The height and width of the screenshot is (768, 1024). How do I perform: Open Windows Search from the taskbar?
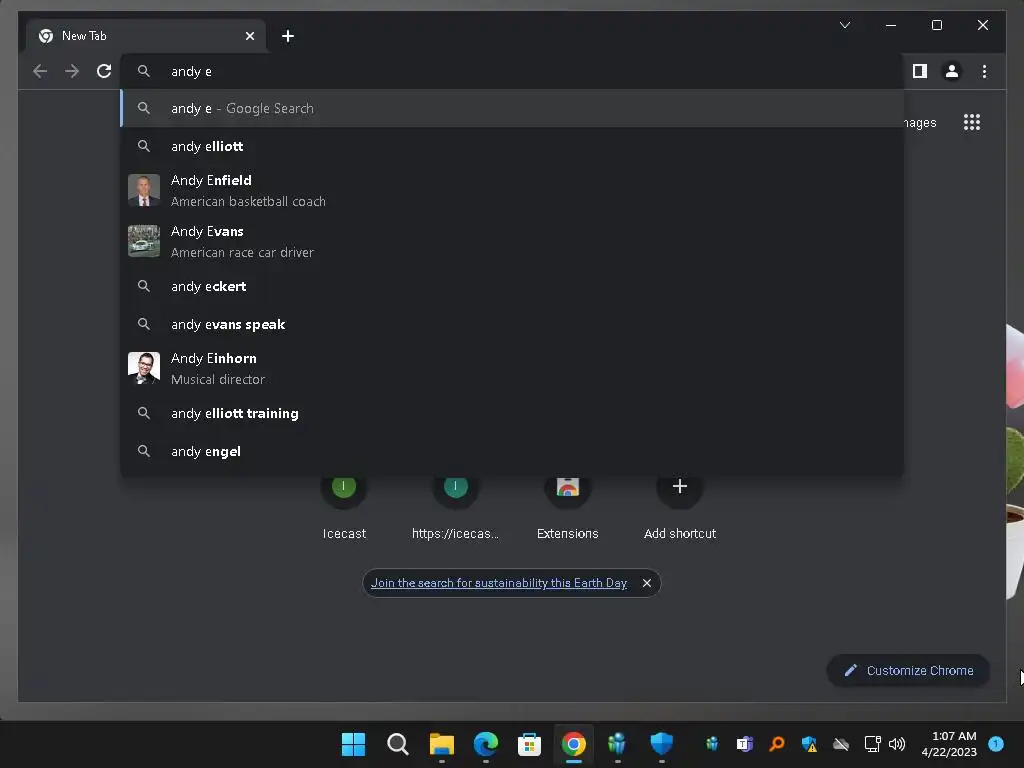[397, 744]
